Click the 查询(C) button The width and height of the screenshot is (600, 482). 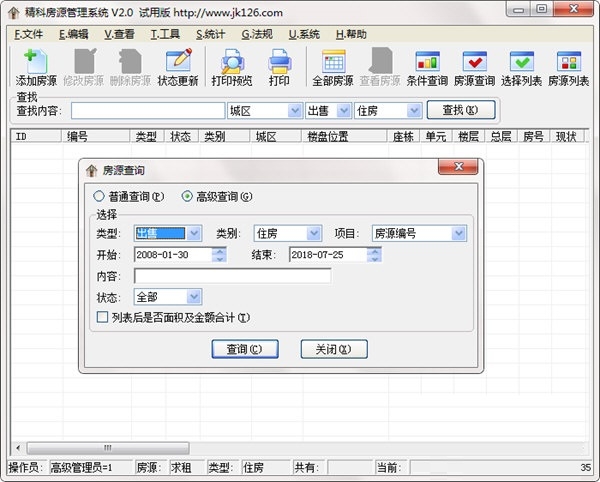click(245, 349)
